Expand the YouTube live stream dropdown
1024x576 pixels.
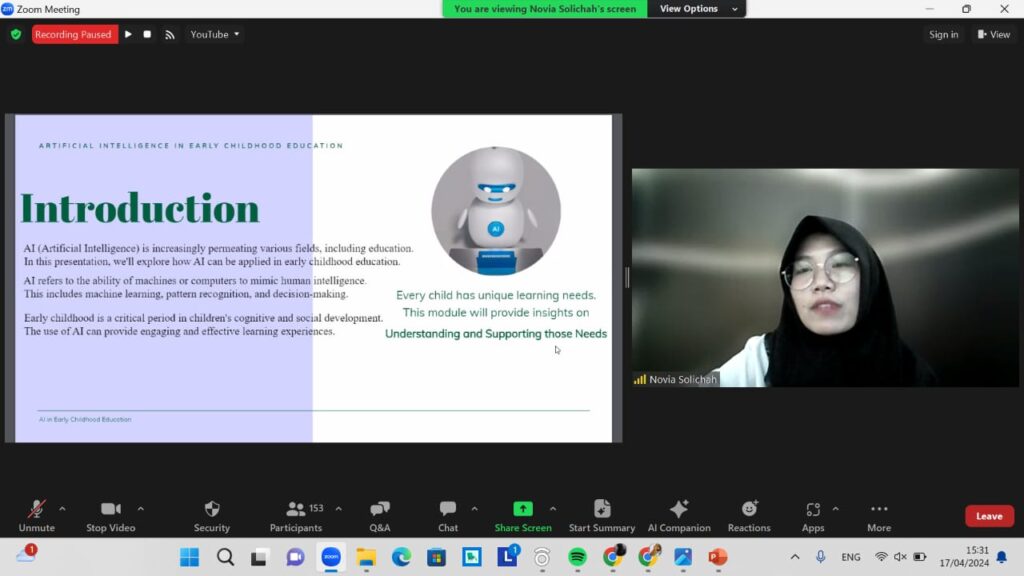215,34
